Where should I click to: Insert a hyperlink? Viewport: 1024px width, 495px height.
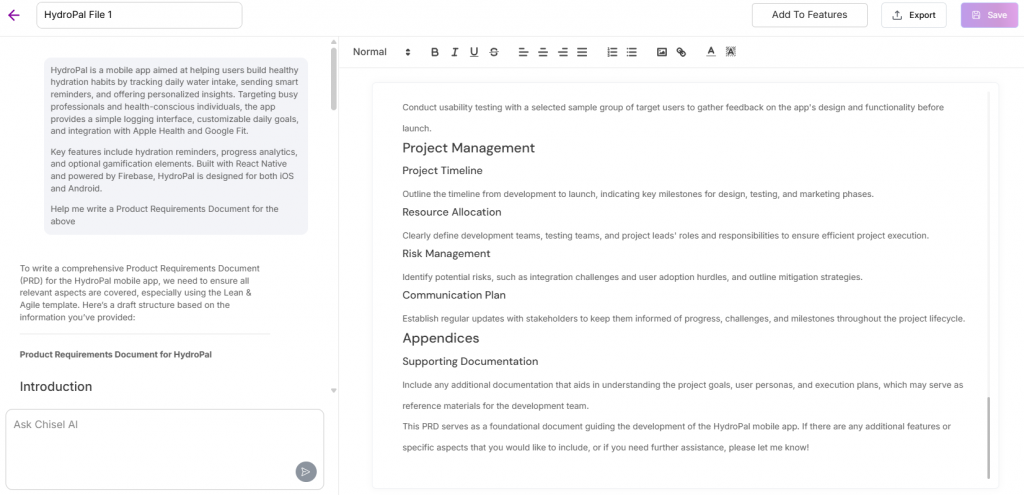[x=681, y=52]
